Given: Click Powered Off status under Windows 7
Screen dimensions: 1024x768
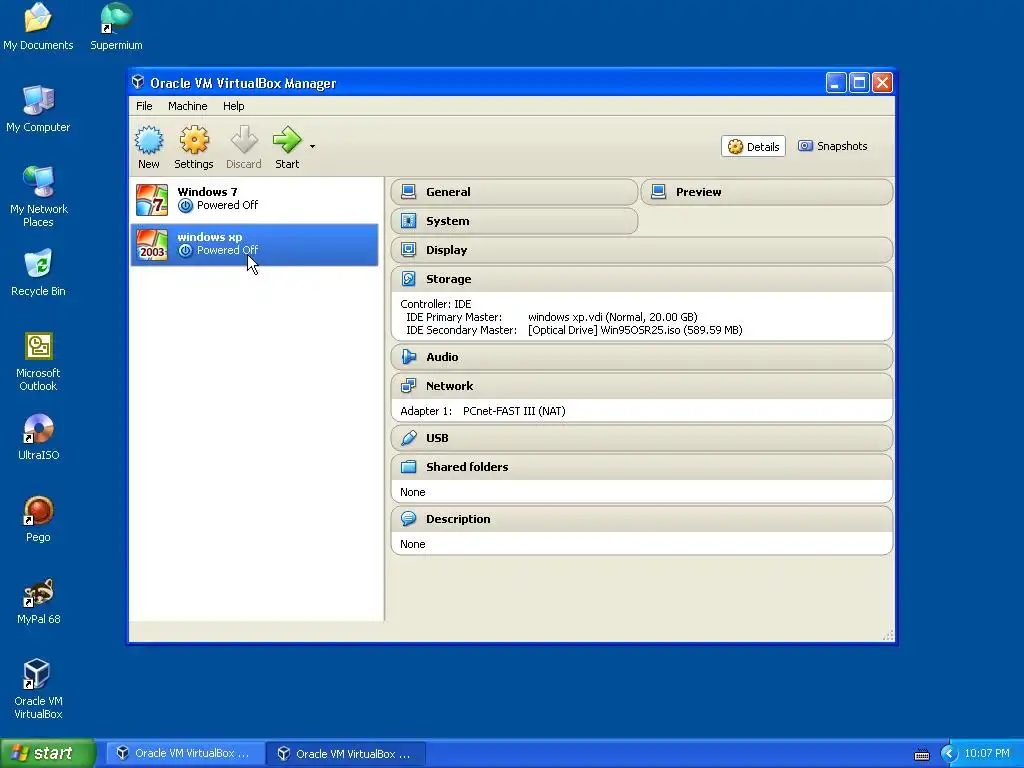Looking at the screenshot, I should click(227, 205).
